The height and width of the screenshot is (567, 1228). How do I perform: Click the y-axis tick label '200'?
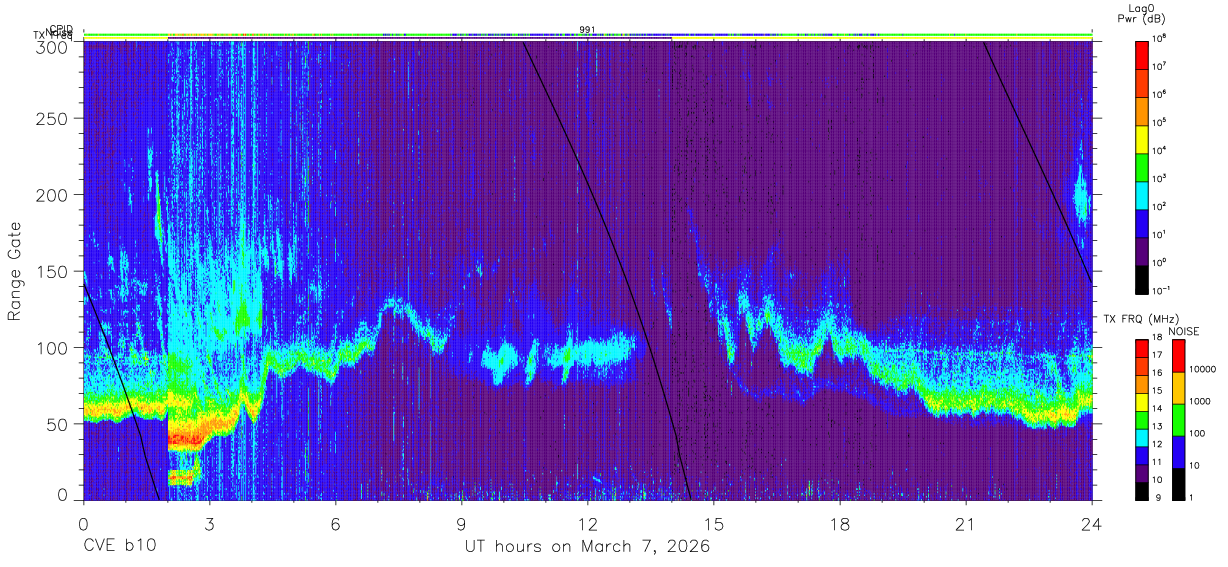coord(52,194)
